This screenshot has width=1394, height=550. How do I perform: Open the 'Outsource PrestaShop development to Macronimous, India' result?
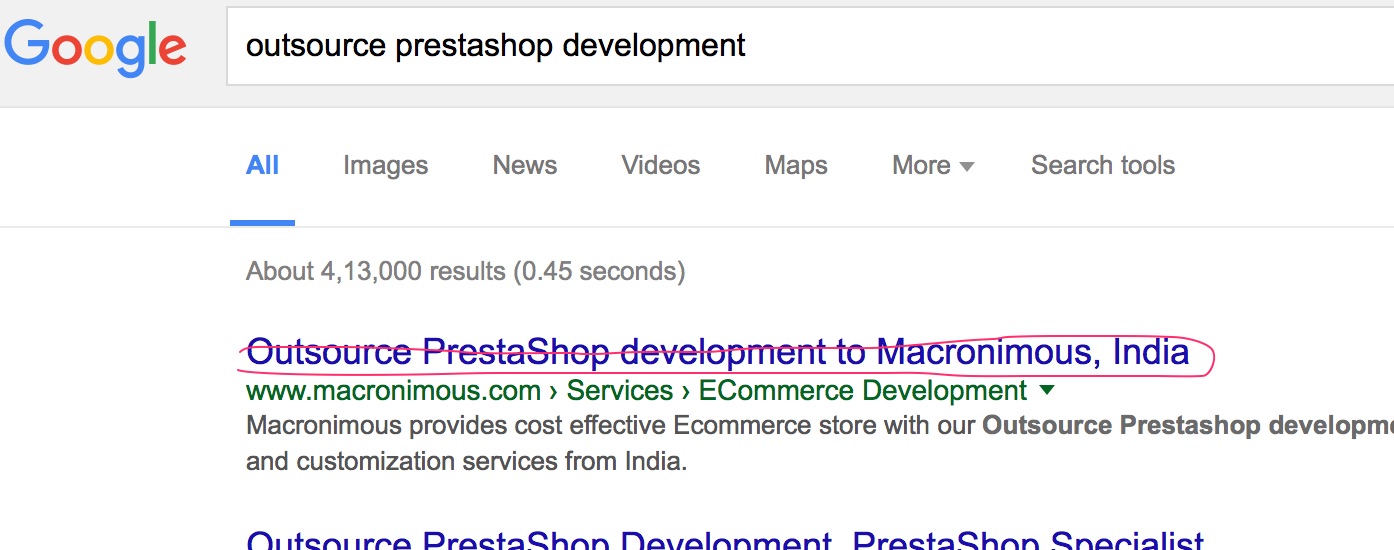pyautogui.click(x=717, y=353)
